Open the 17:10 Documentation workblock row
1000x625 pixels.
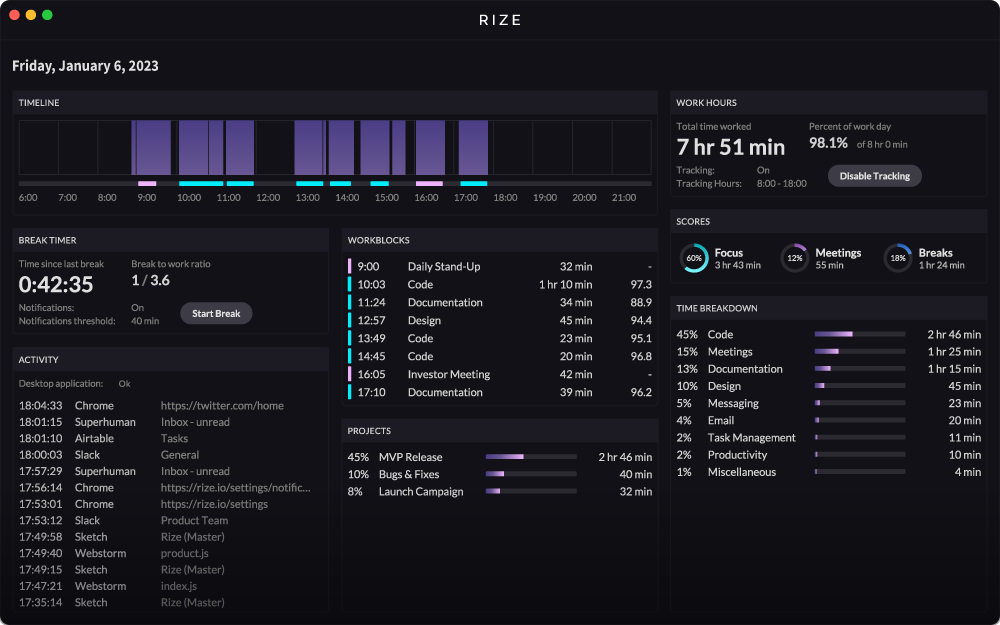(500, 392)
